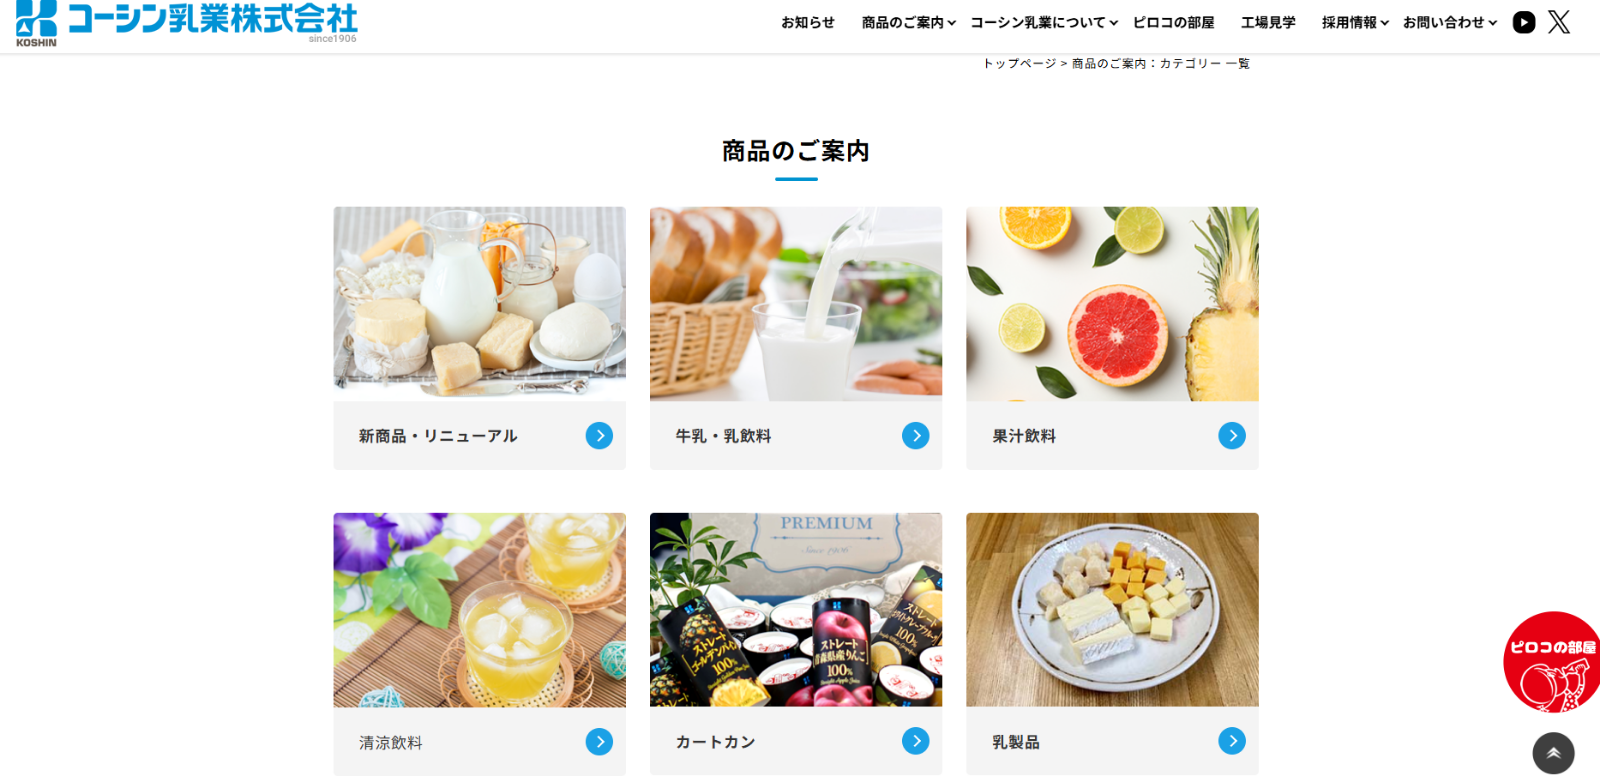
Task: Click the Koshin company logo
Action: click(x=187, y=23)
